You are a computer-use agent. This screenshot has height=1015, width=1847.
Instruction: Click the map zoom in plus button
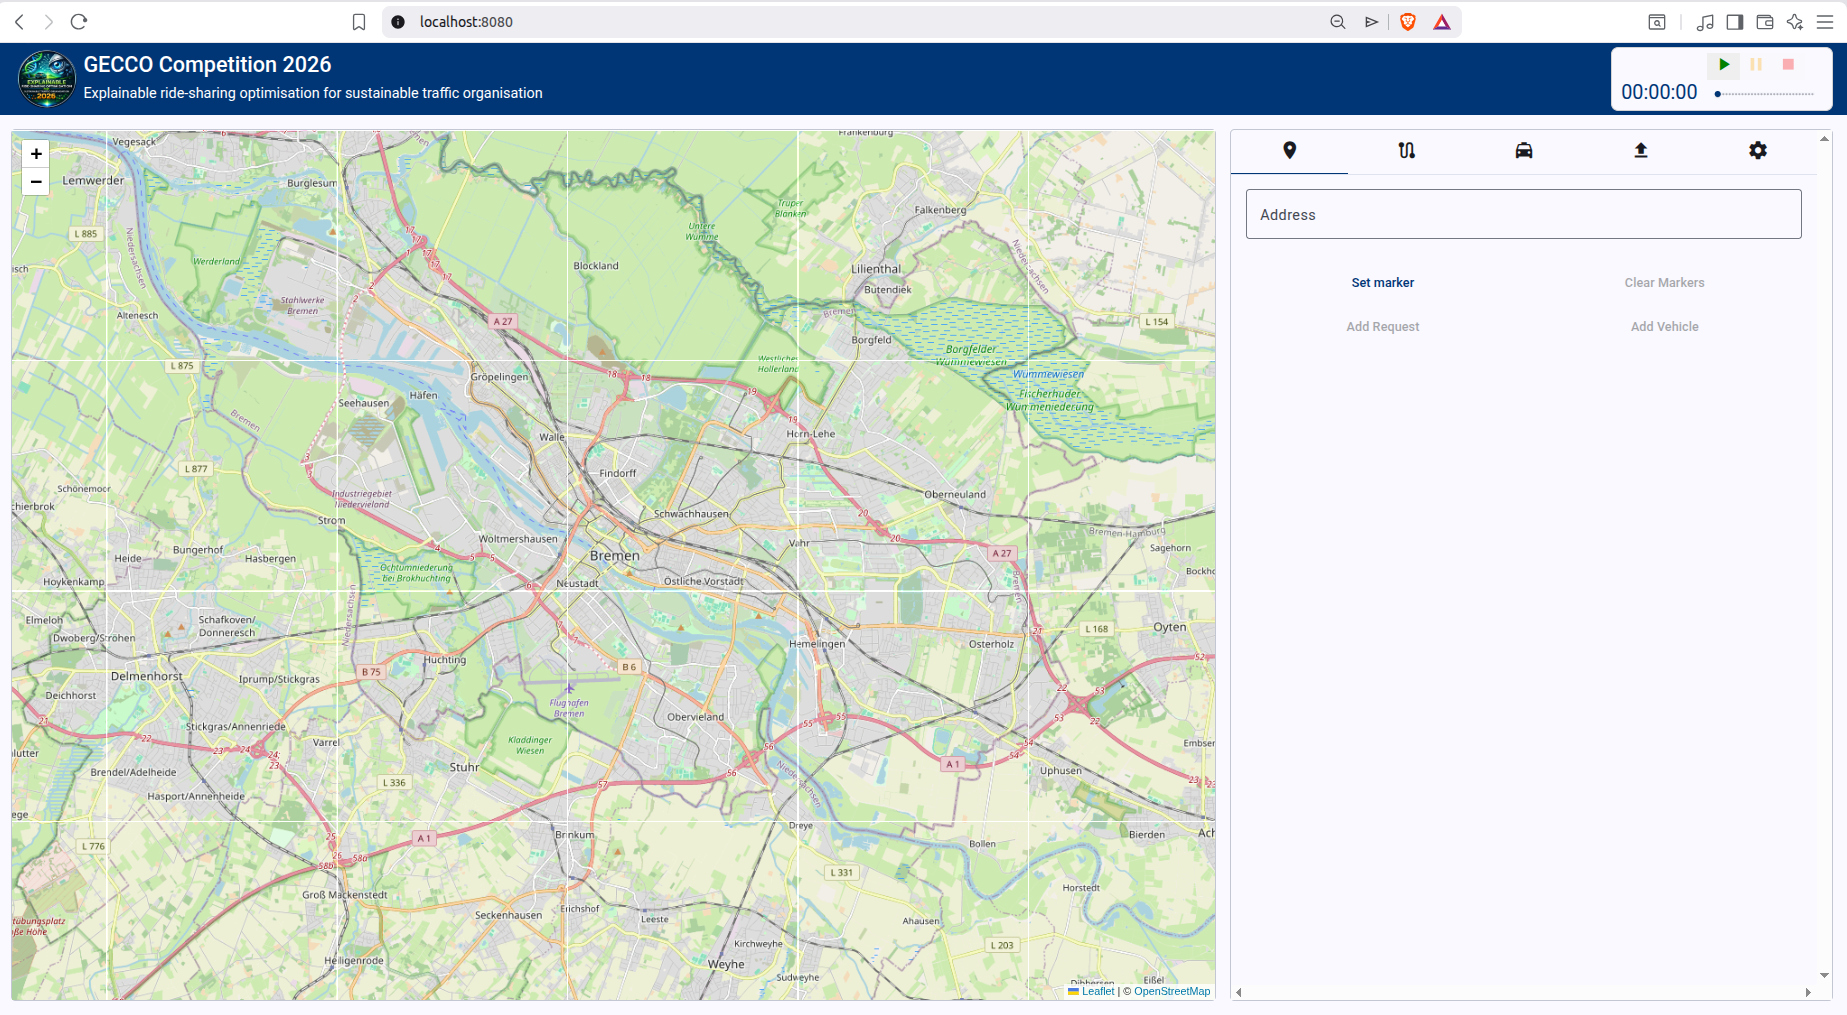(x=36, y=154)
